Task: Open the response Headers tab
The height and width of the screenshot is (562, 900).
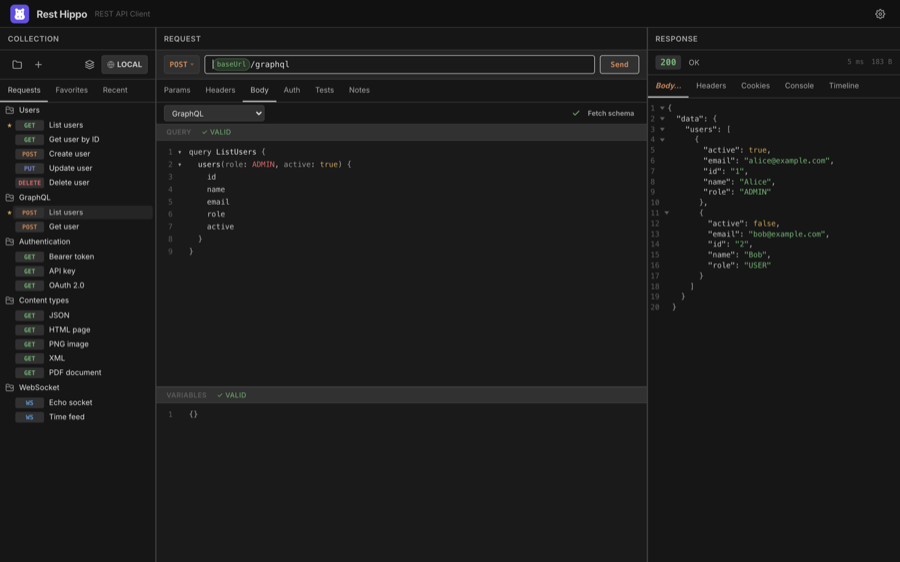Action: [x=711, y=86]
